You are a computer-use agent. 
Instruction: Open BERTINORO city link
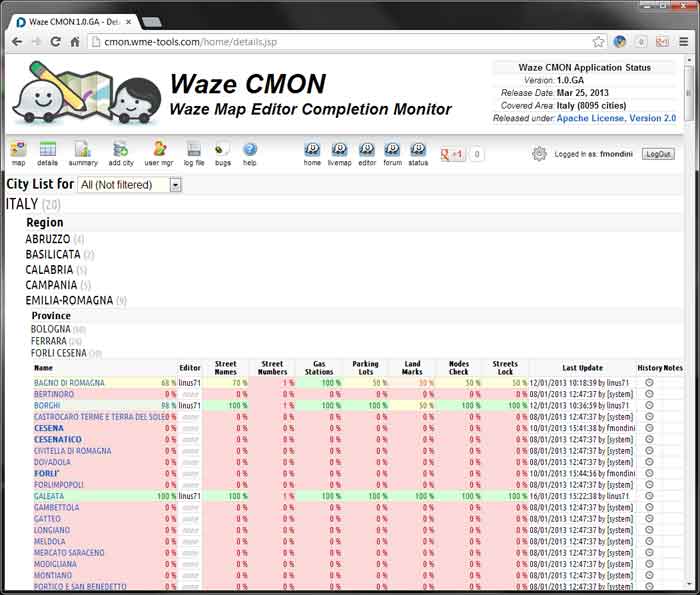[x=54, y=394]
